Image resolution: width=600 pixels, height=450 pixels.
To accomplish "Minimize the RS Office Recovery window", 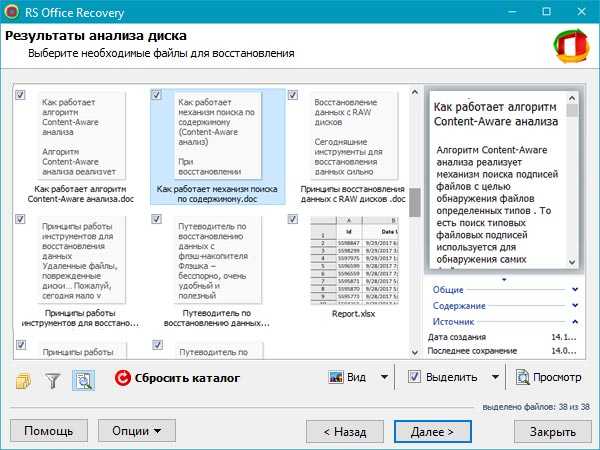I will click(x=512, y=11).
